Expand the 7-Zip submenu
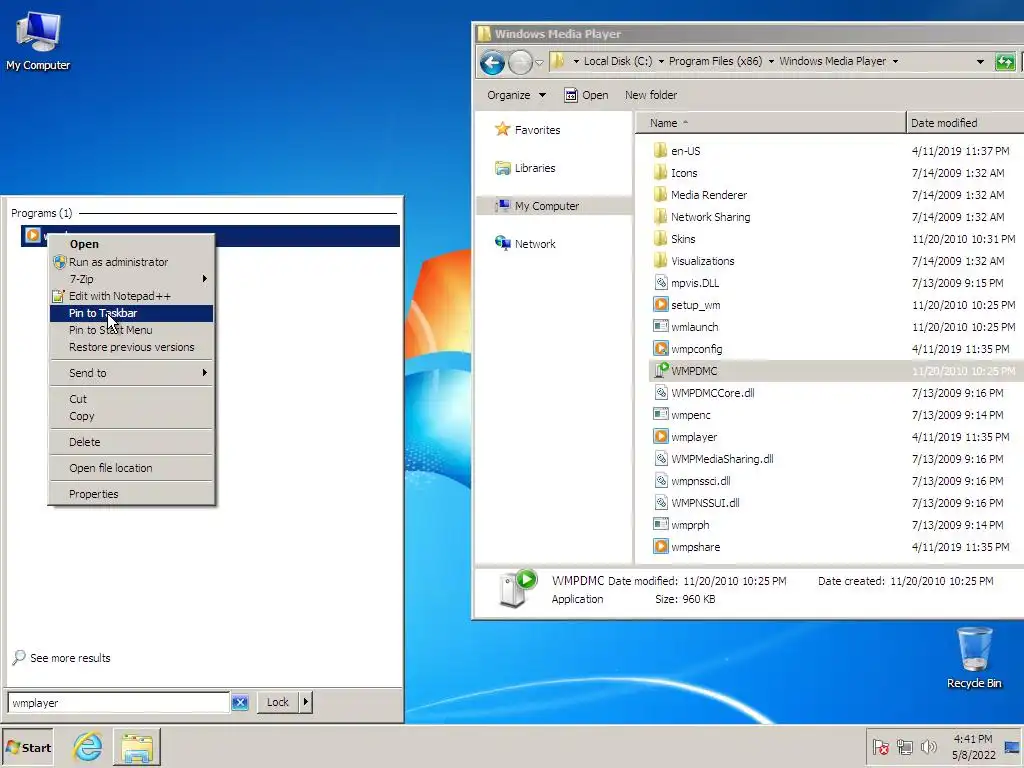1024x768 pixels. [131, 279]
